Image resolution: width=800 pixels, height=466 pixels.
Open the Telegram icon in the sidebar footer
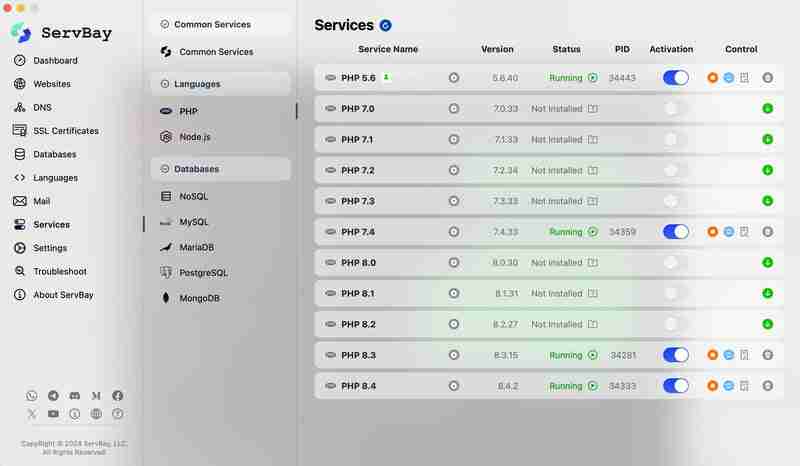pyautogui.click(x=53, y=396)
